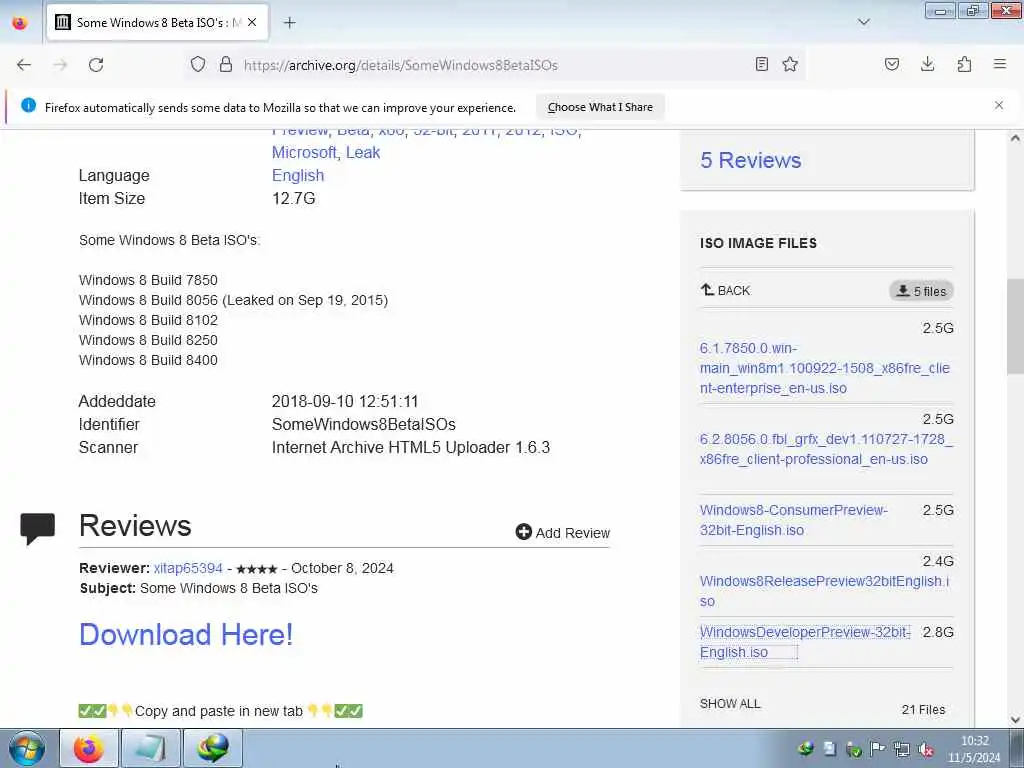Open the globe download manager taskbar app

click(x=212, y=748)
